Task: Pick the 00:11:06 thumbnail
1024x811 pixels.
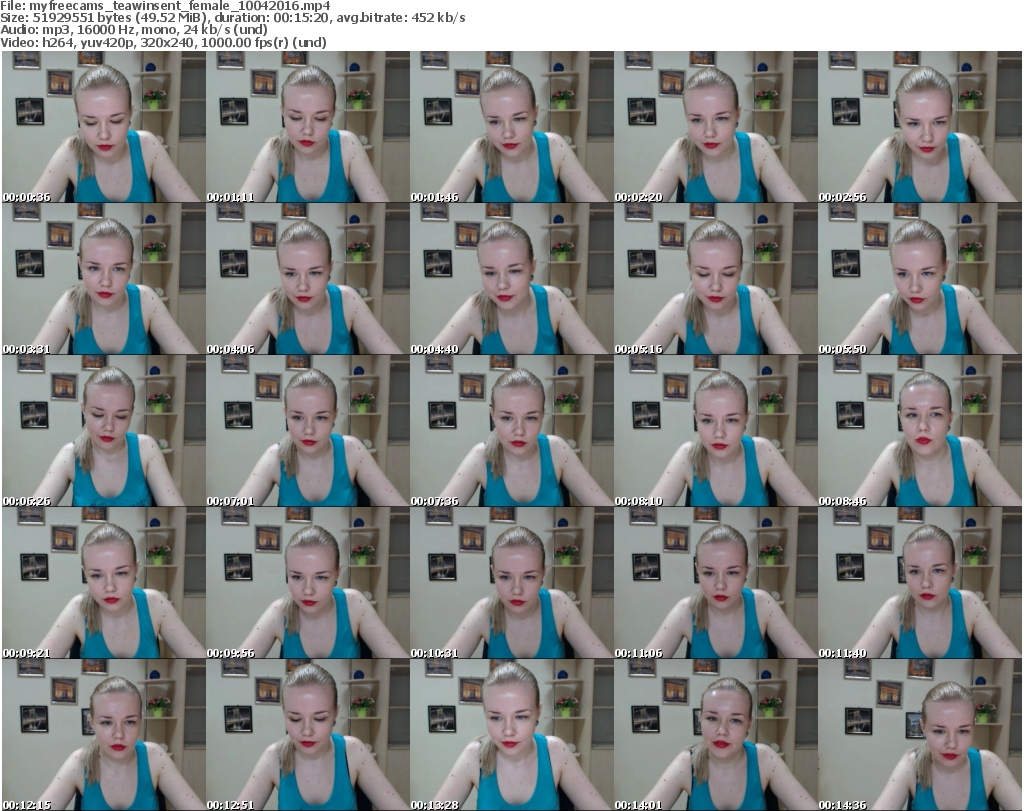Action: (x=715, y=583)
